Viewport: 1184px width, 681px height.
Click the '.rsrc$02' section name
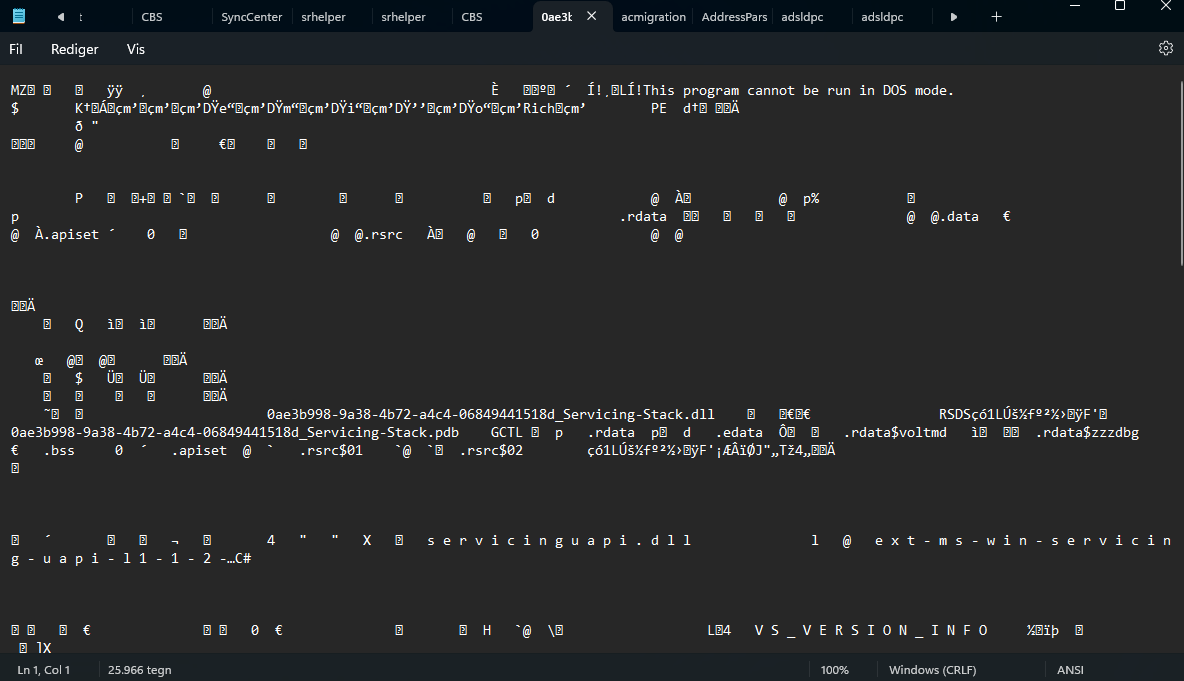(491, 451)
